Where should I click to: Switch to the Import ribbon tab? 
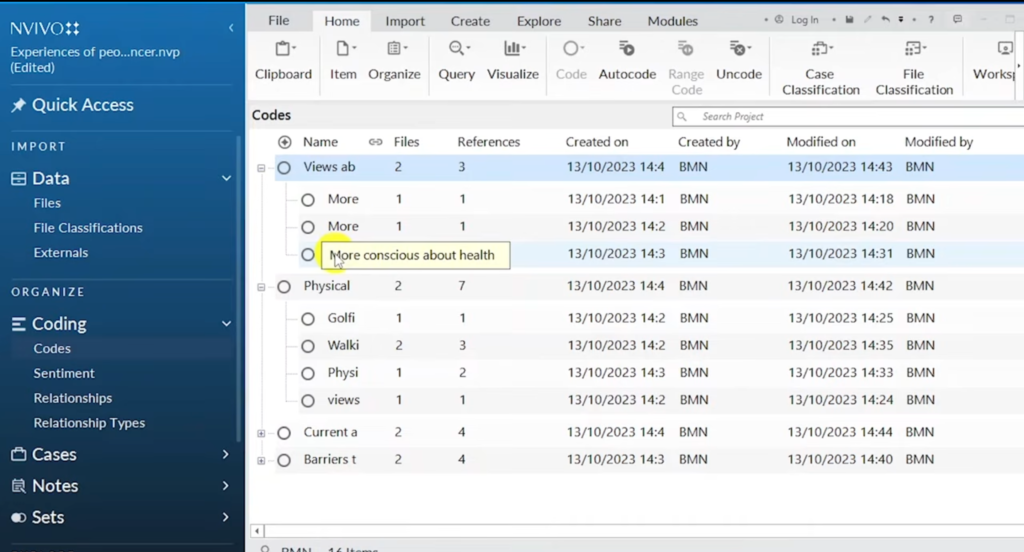click(x=405, y=21)
